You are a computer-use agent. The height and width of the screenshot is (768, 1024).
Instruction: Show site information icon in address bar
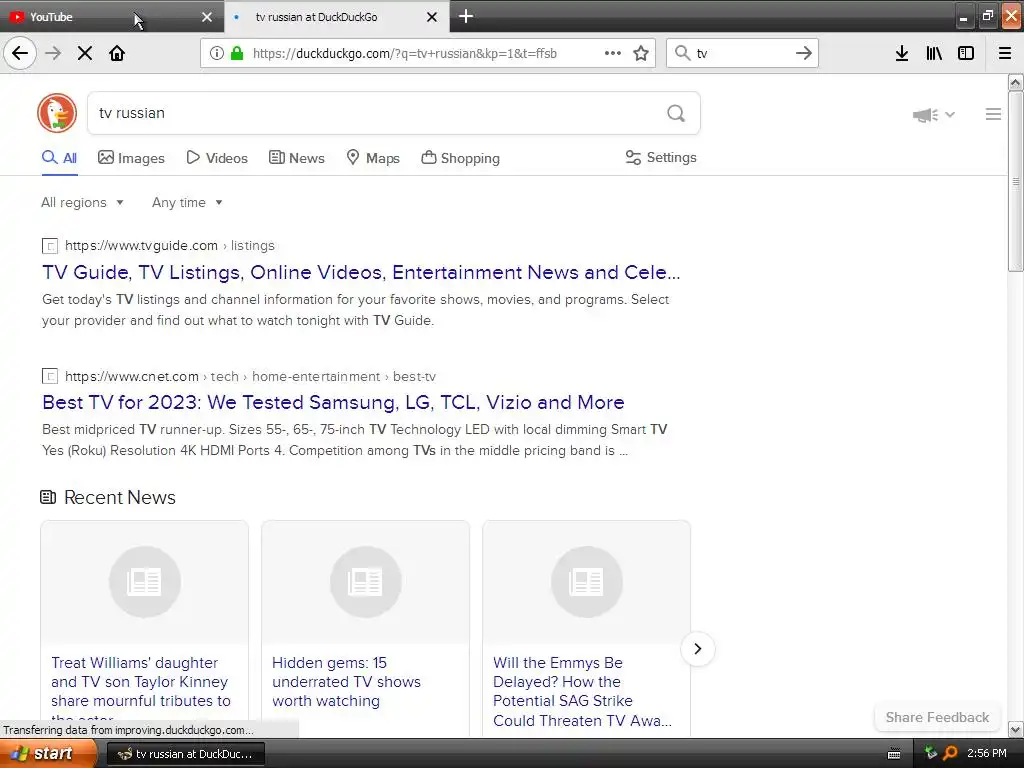[217, 53]
